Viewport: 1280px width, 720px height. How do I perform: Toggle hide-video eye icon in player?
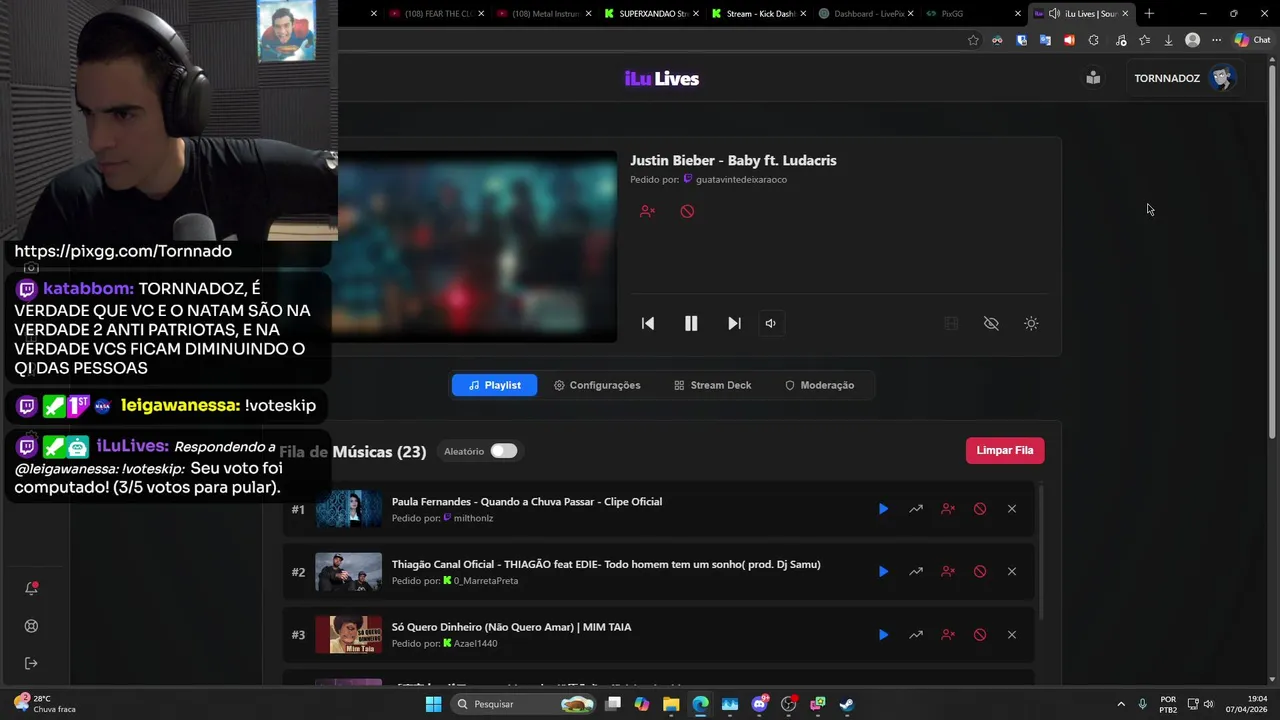[991, 323]
